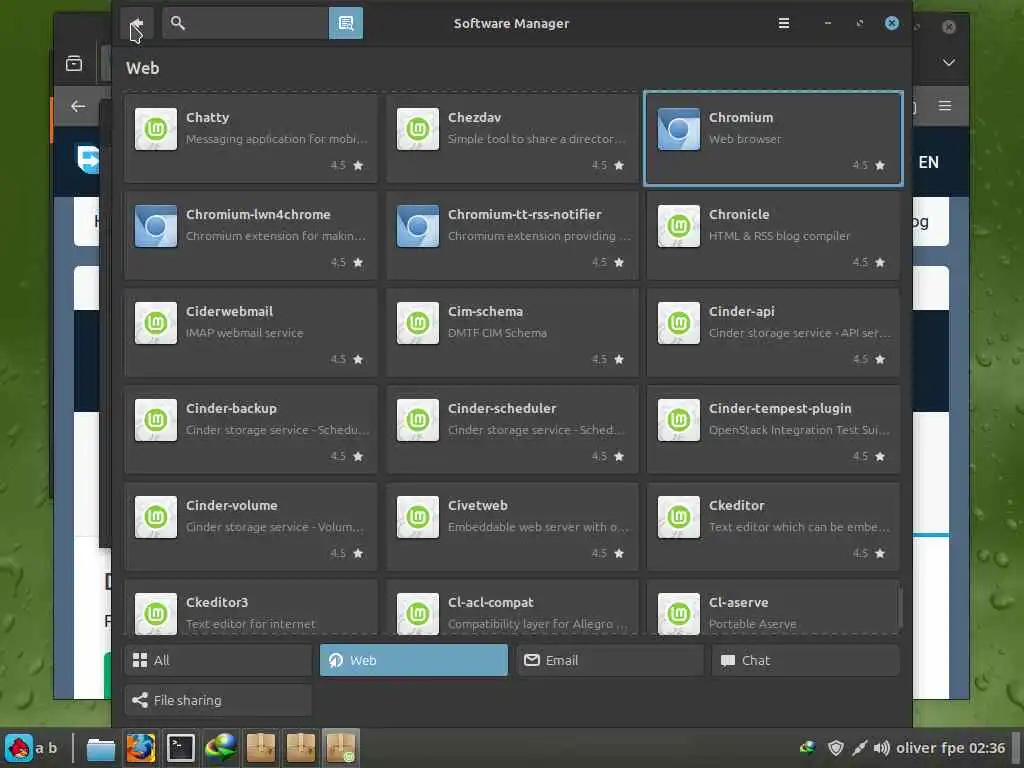Select the Web subcategory tab
The image size is (1024, 768).
click(413, 660)
